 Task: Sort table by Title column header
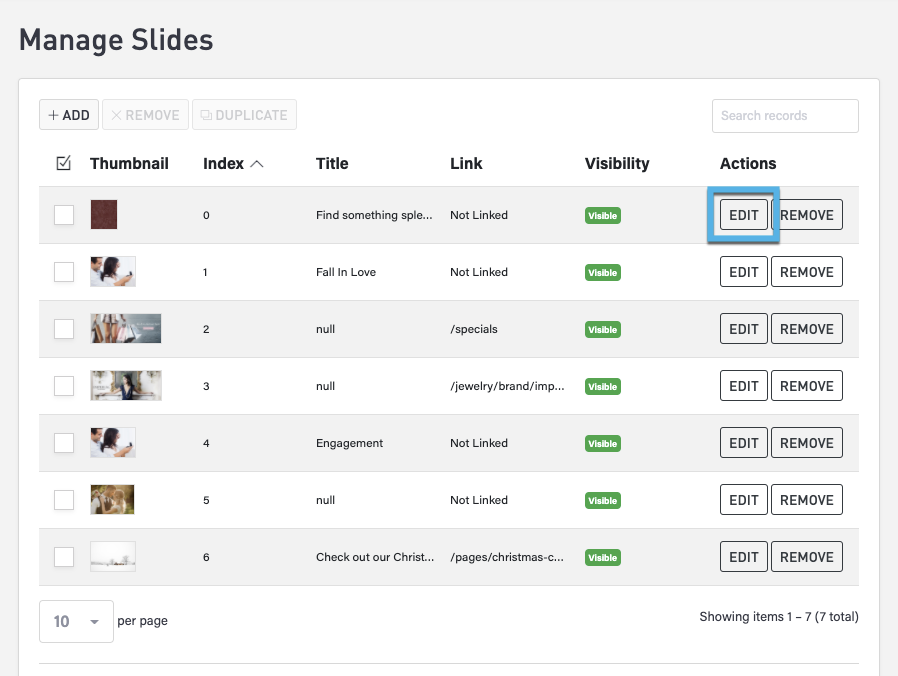pos(332,163)
